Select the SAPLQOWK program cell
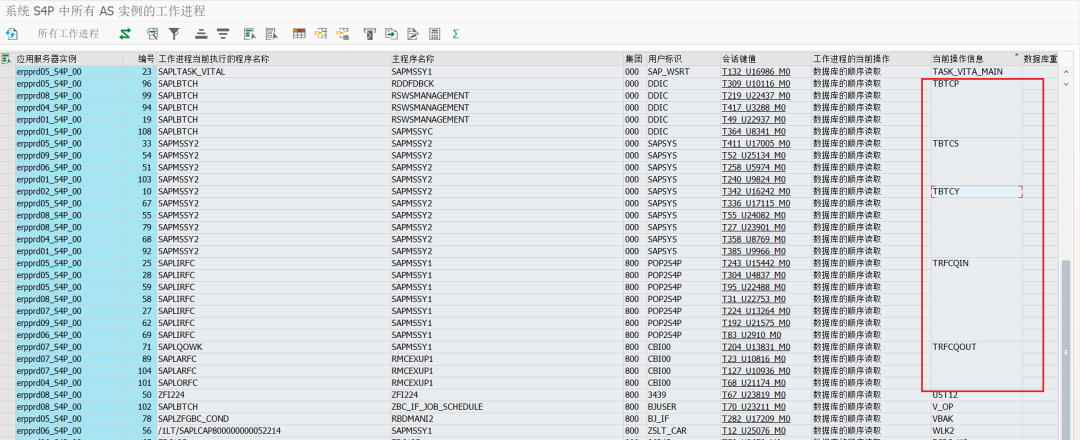Screen dimensions: 1080x440 (273, 347)
